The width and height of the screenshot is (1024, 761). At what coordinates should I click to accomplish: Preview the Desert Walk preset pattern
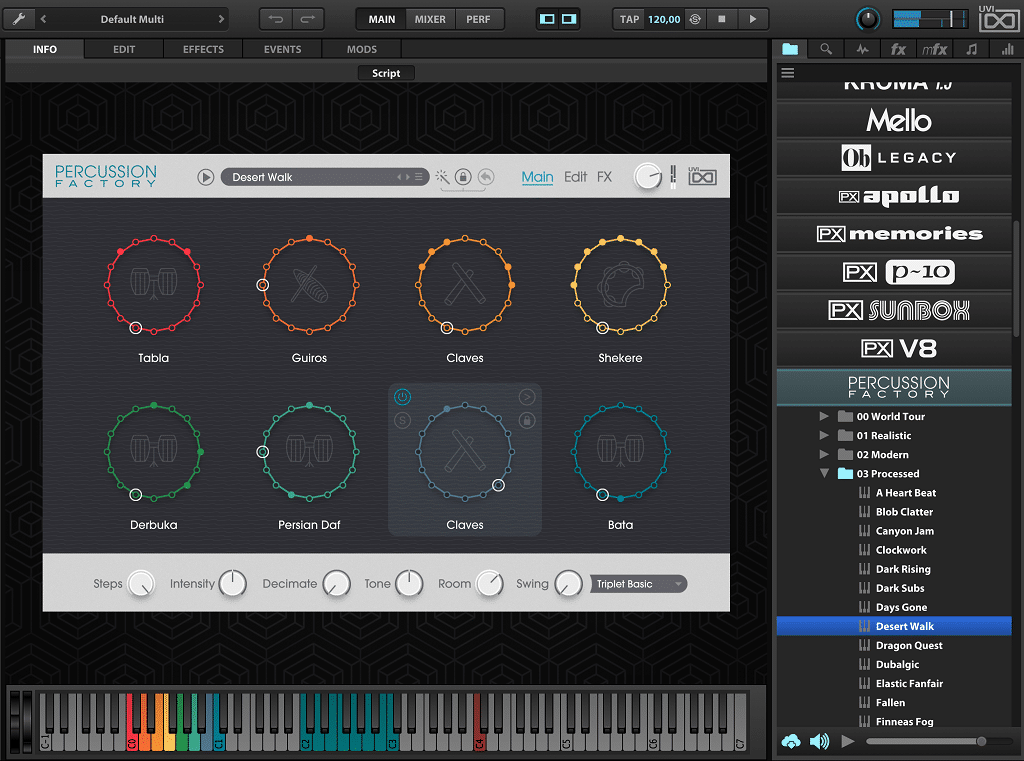[x=206, y=177]
